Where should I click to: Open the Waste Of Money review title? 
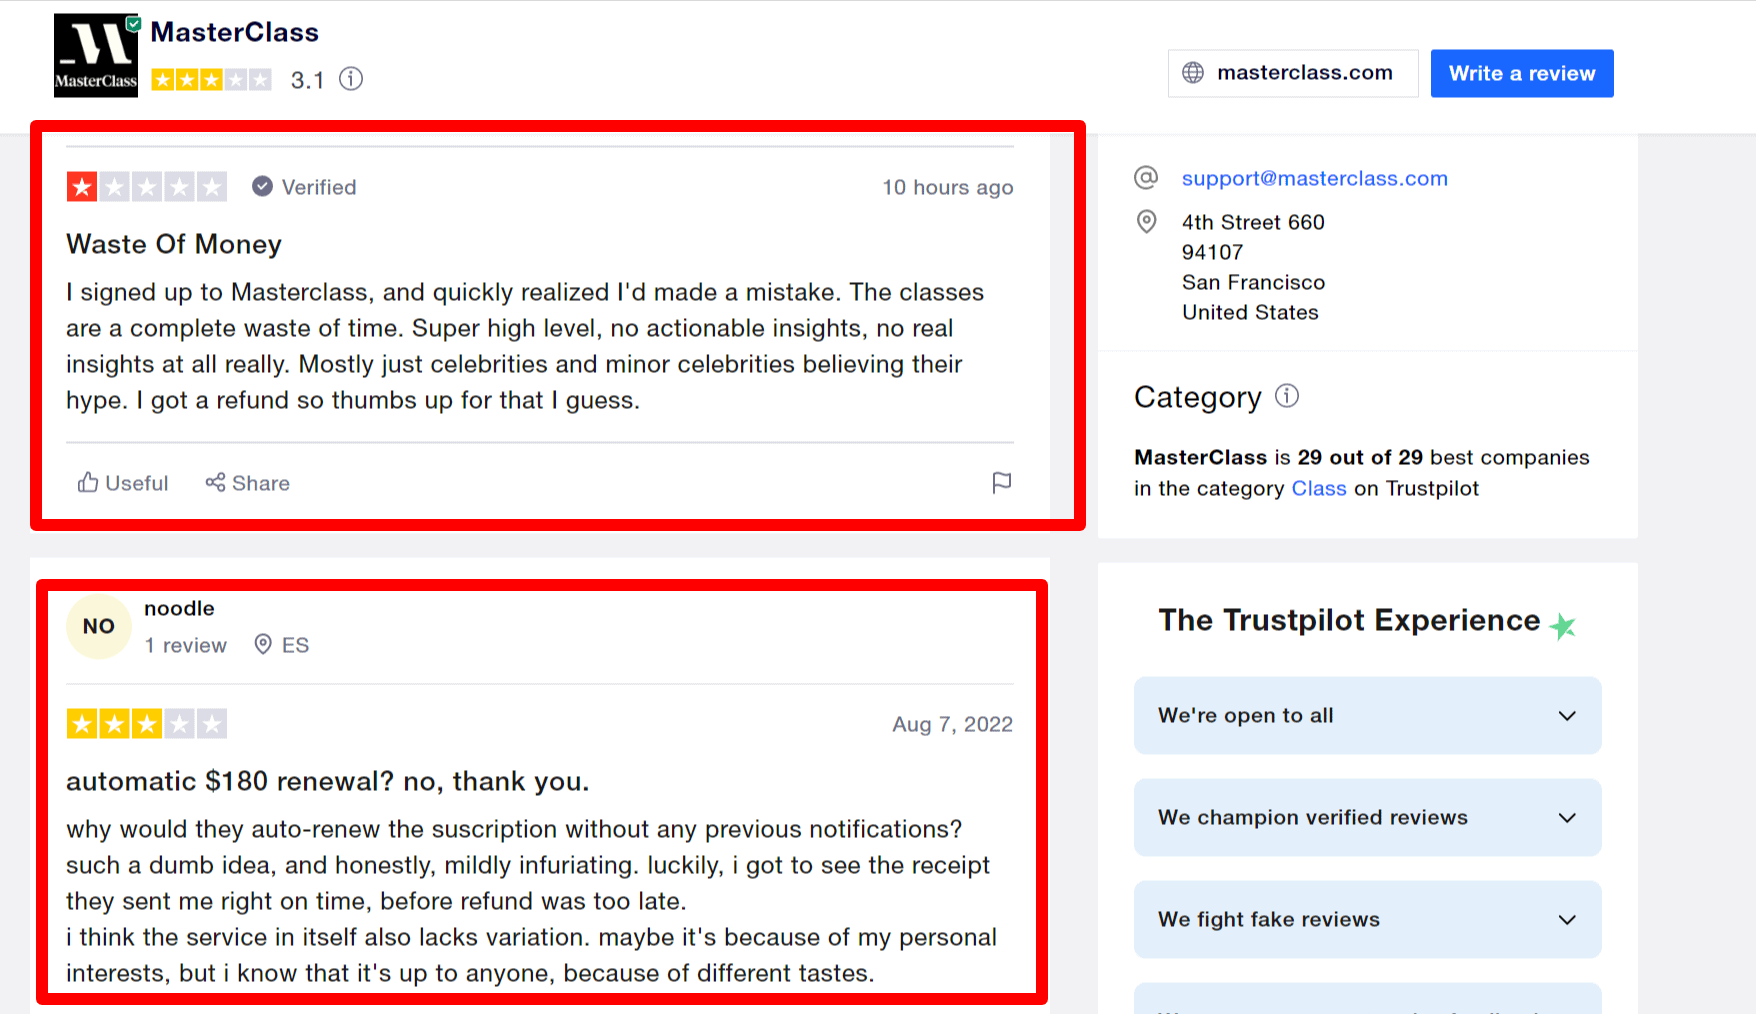[x=174, y=244]
